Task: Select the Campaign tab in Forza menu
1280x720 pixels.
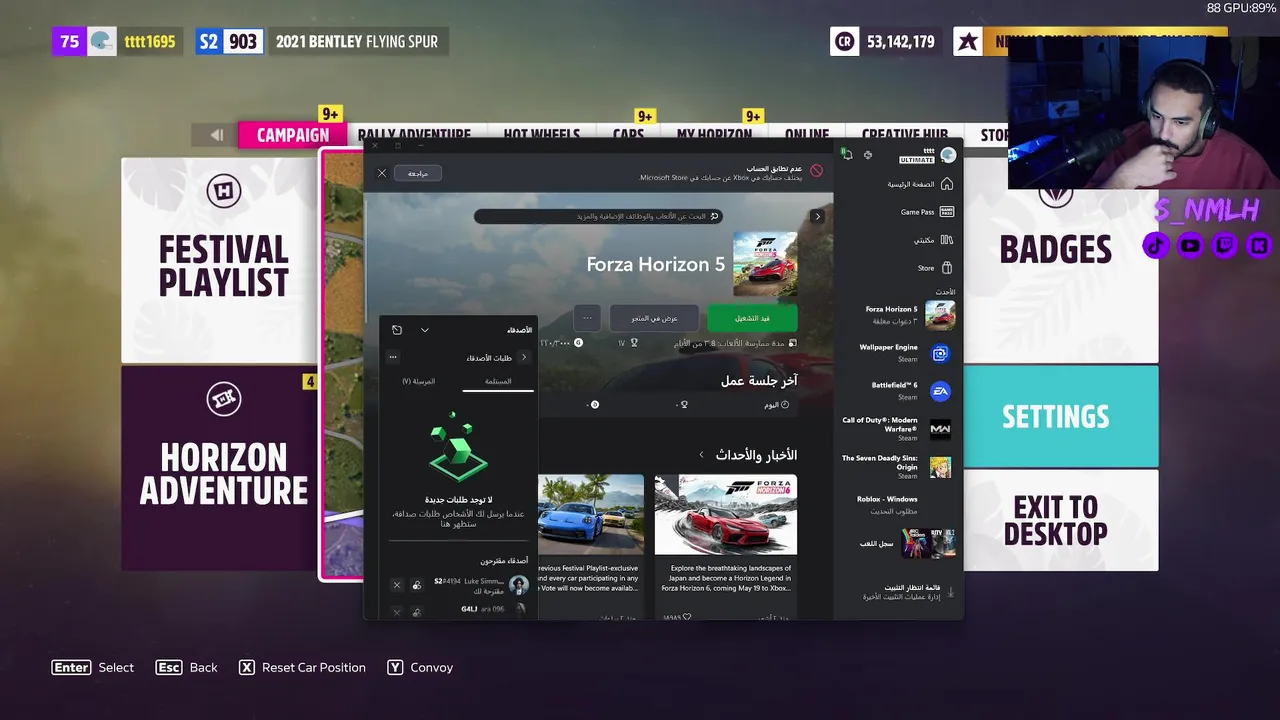Action: pos(292,135)
